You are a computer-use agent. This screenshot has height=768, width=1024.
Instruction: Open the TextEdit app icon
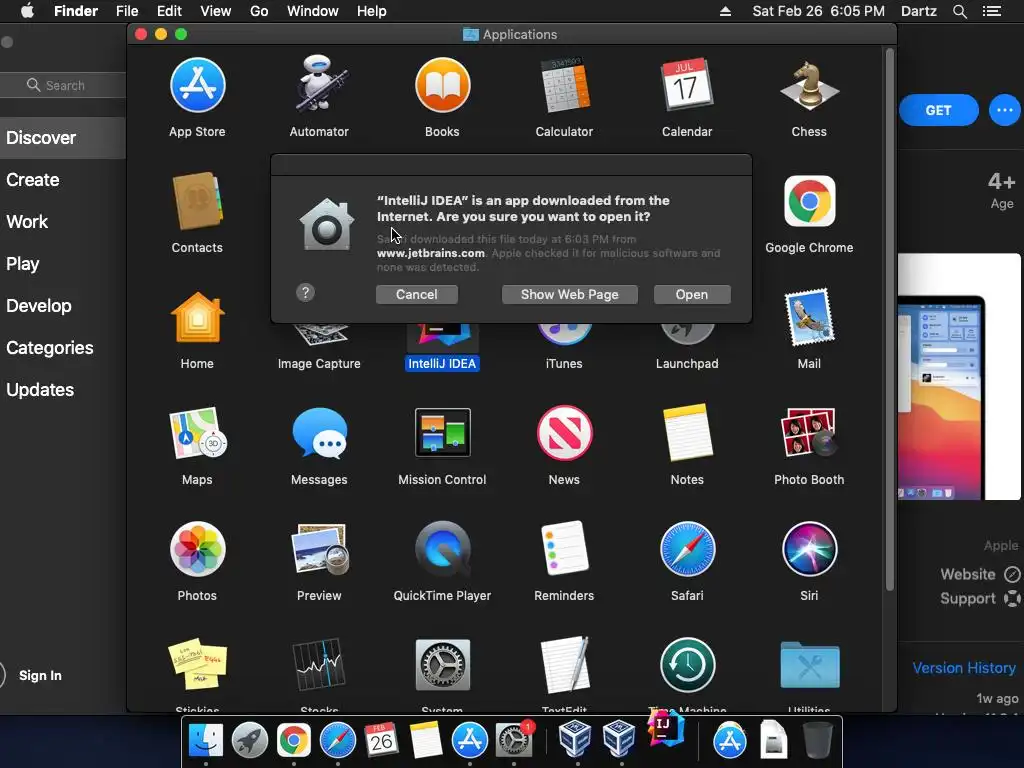(564, 665)
